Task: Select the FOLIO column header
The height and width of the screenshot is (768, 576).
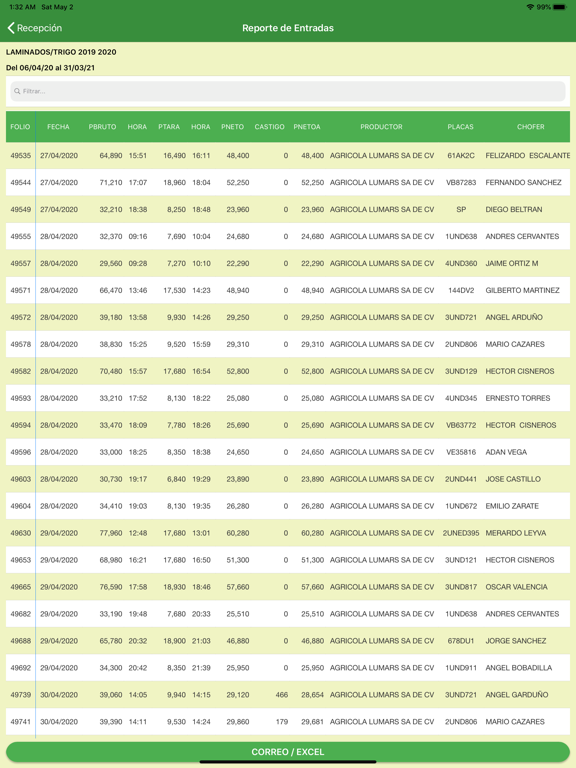Action: (x=20, y=126)
